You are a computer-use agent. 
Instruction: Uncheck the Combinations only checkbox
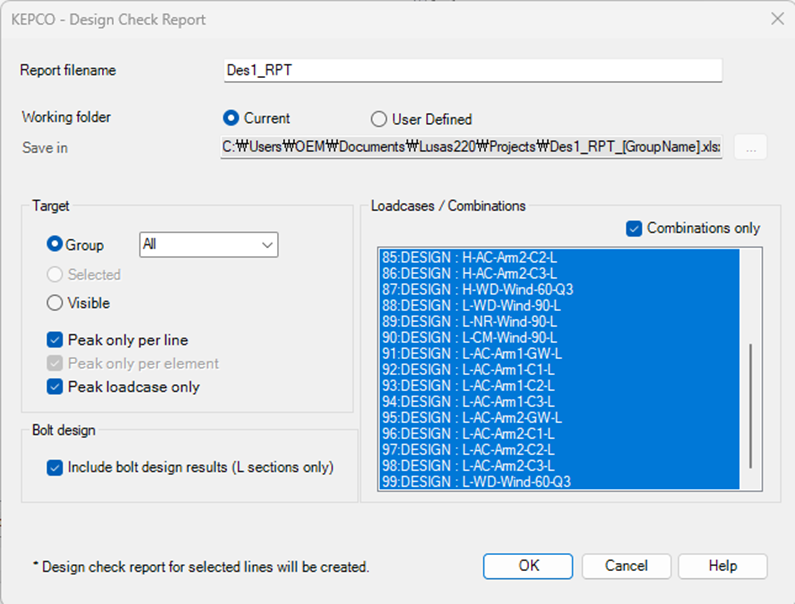pyautogui.click(x=634, y=228)
